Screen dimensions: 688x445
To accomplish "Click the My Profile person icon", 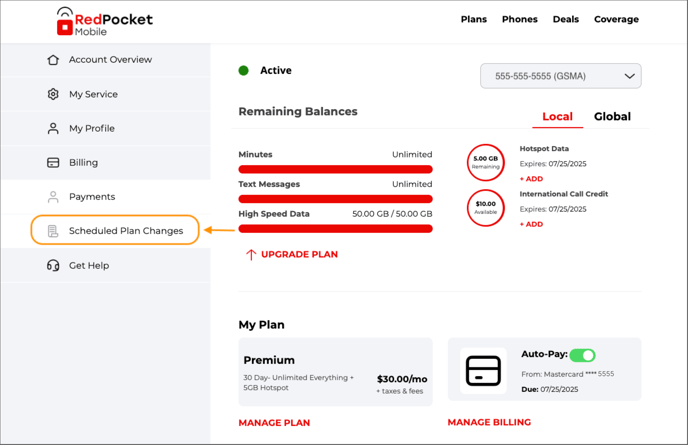I will [53, 128].
